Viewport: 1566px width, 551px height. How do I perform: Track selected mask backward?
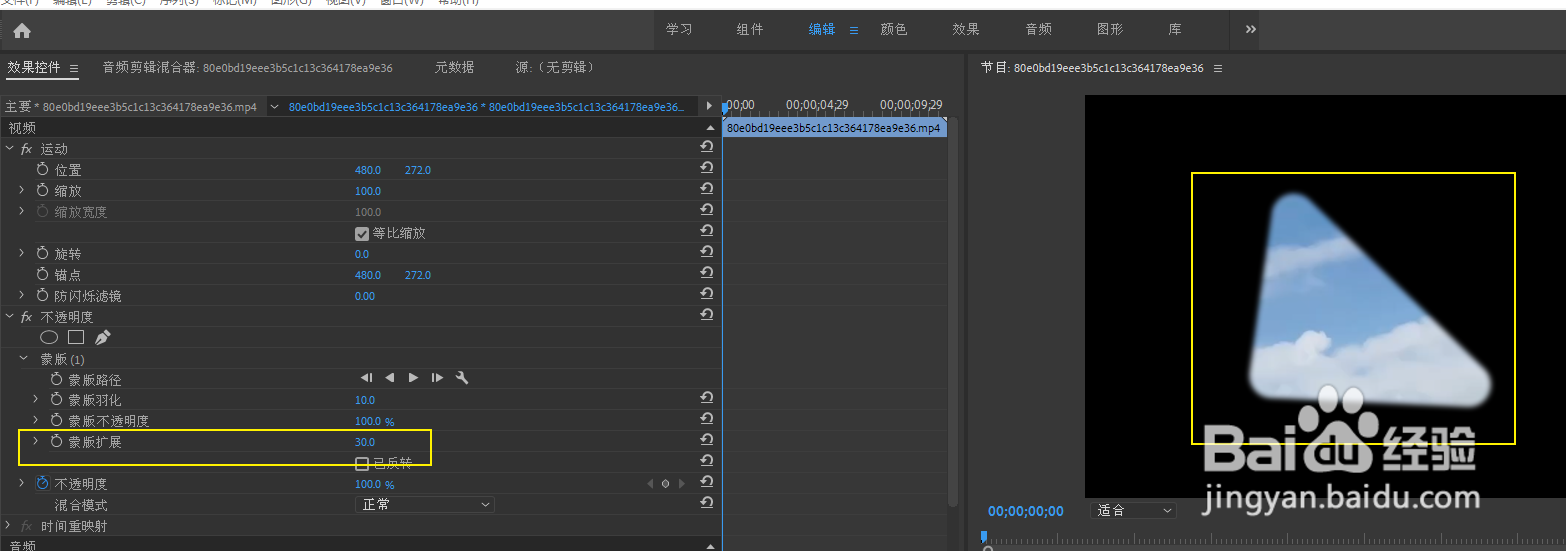(390, 378)
